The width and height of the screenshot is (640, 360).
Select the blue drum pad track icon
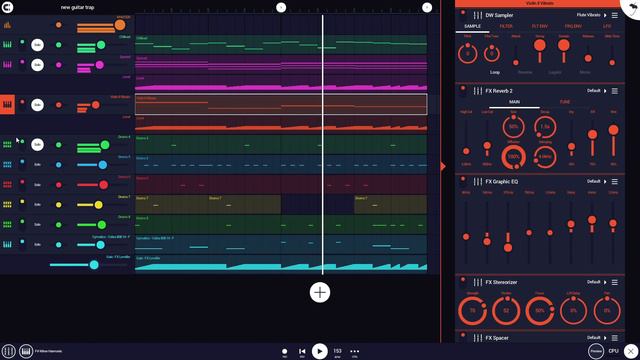coord(7,164)
